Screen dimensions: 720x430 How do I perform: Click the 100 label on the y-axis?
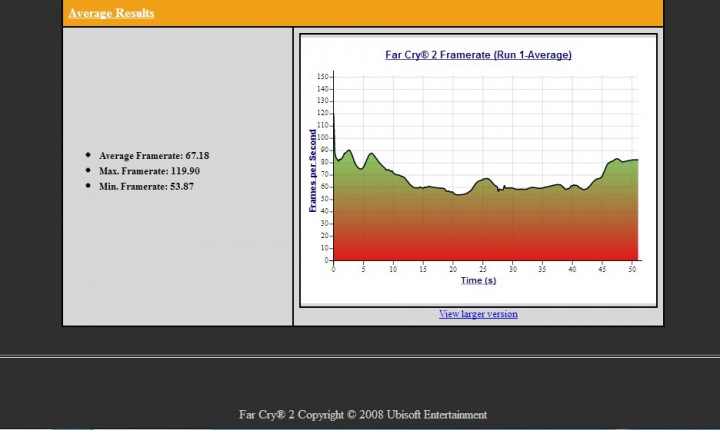[x=322, y=138]
